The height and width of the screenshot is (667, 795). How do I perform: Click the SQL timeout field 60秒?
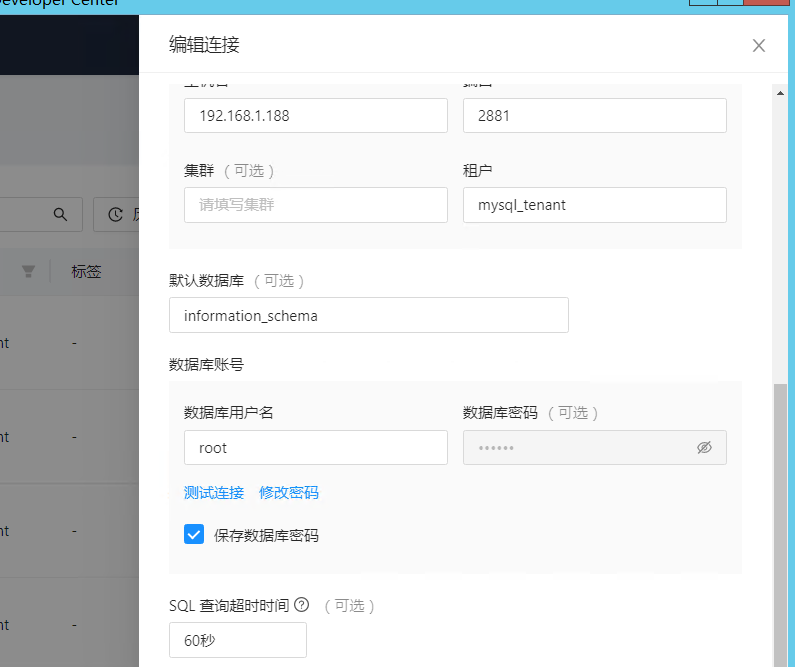238,640
